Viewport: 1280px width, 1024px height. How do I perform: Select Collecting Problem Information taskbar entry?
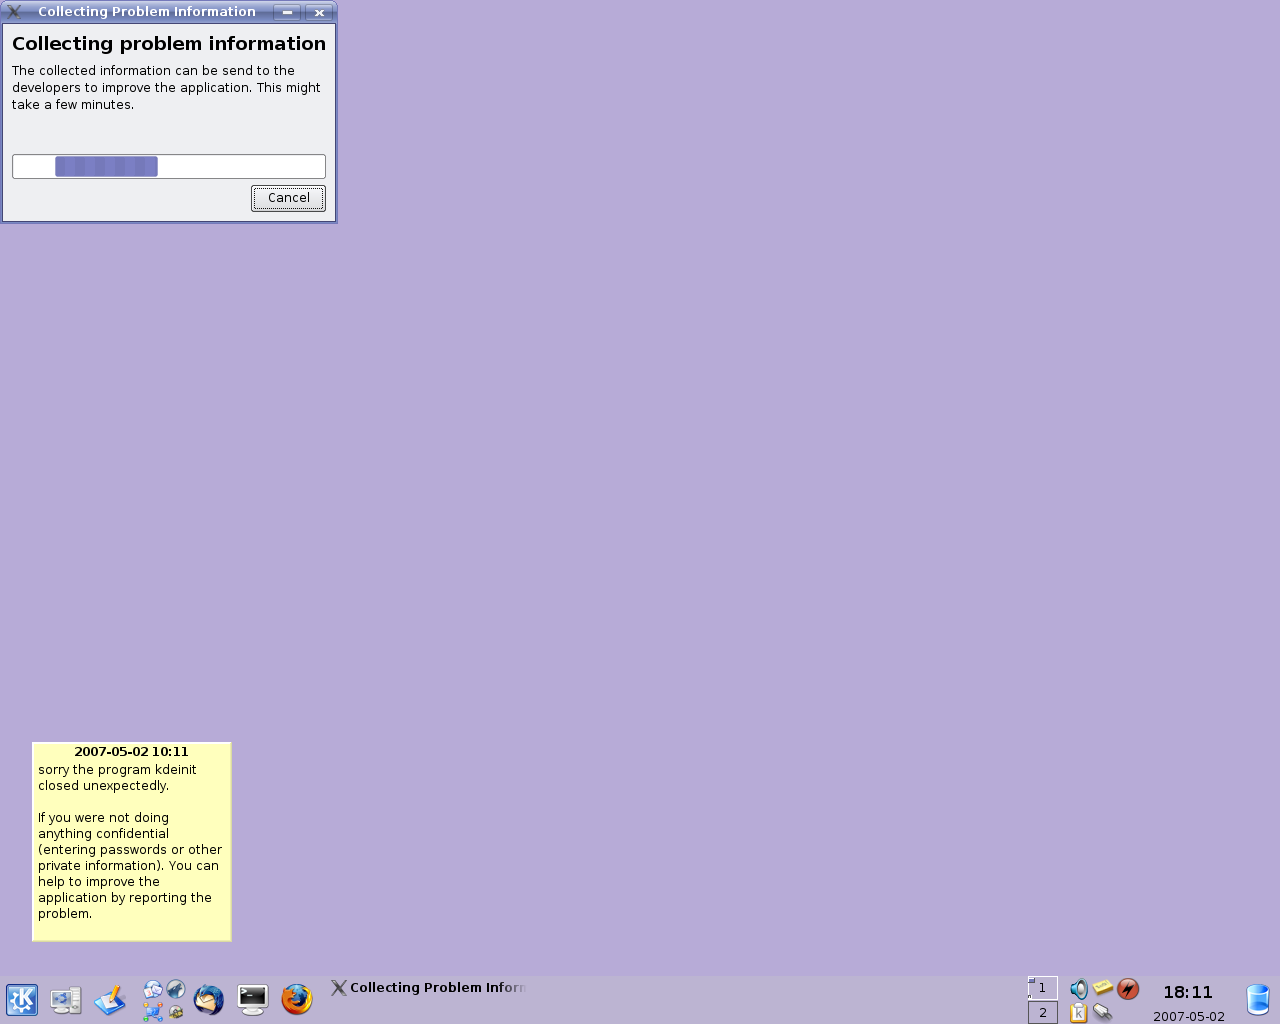click(x=430, y=988)
